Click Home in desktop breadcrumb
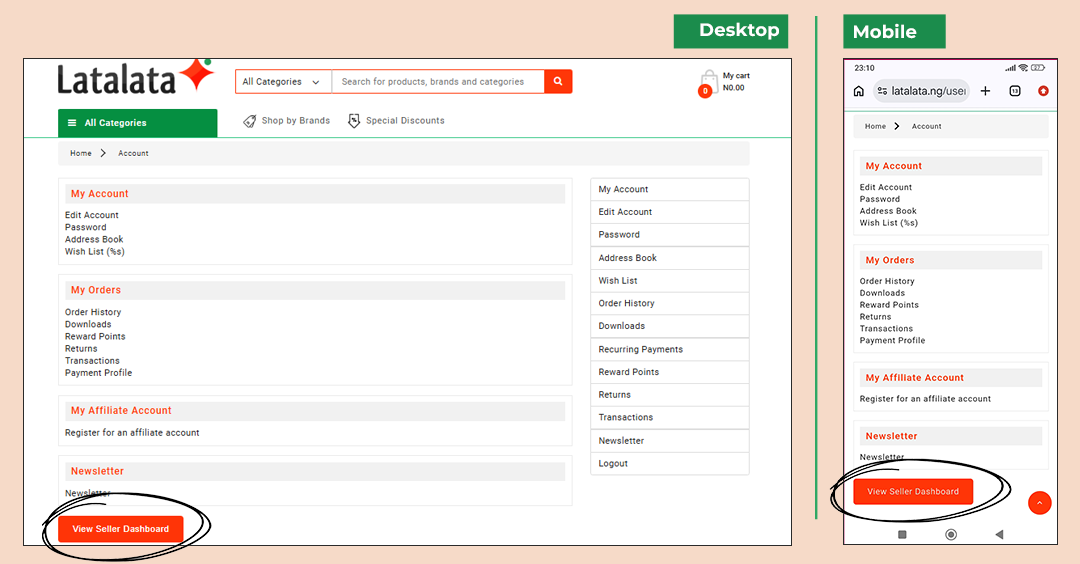 pyautogui.click(x=81, y=154)
